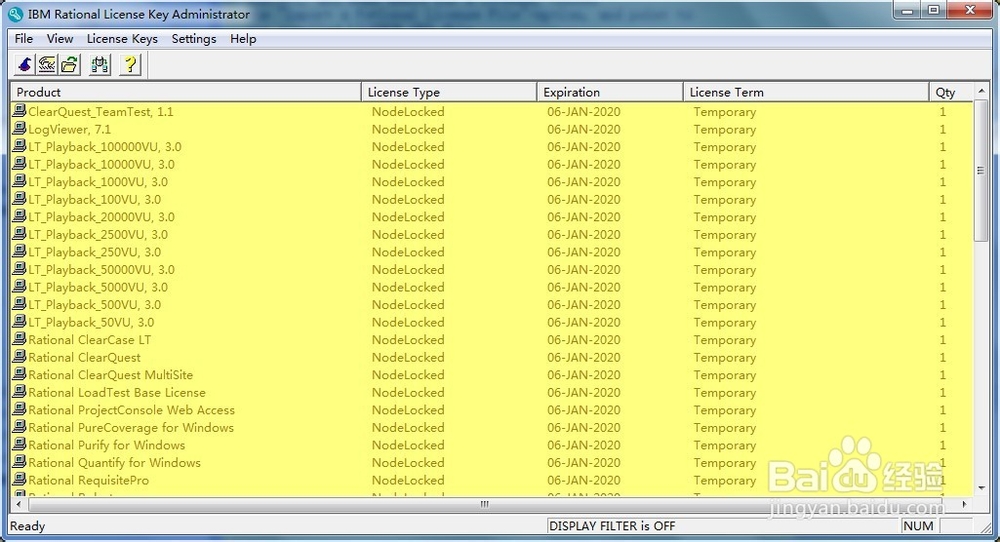Open the client/server configuration toolbar icon
This screenshot has width=1000, height=542.
click(100, 64)
